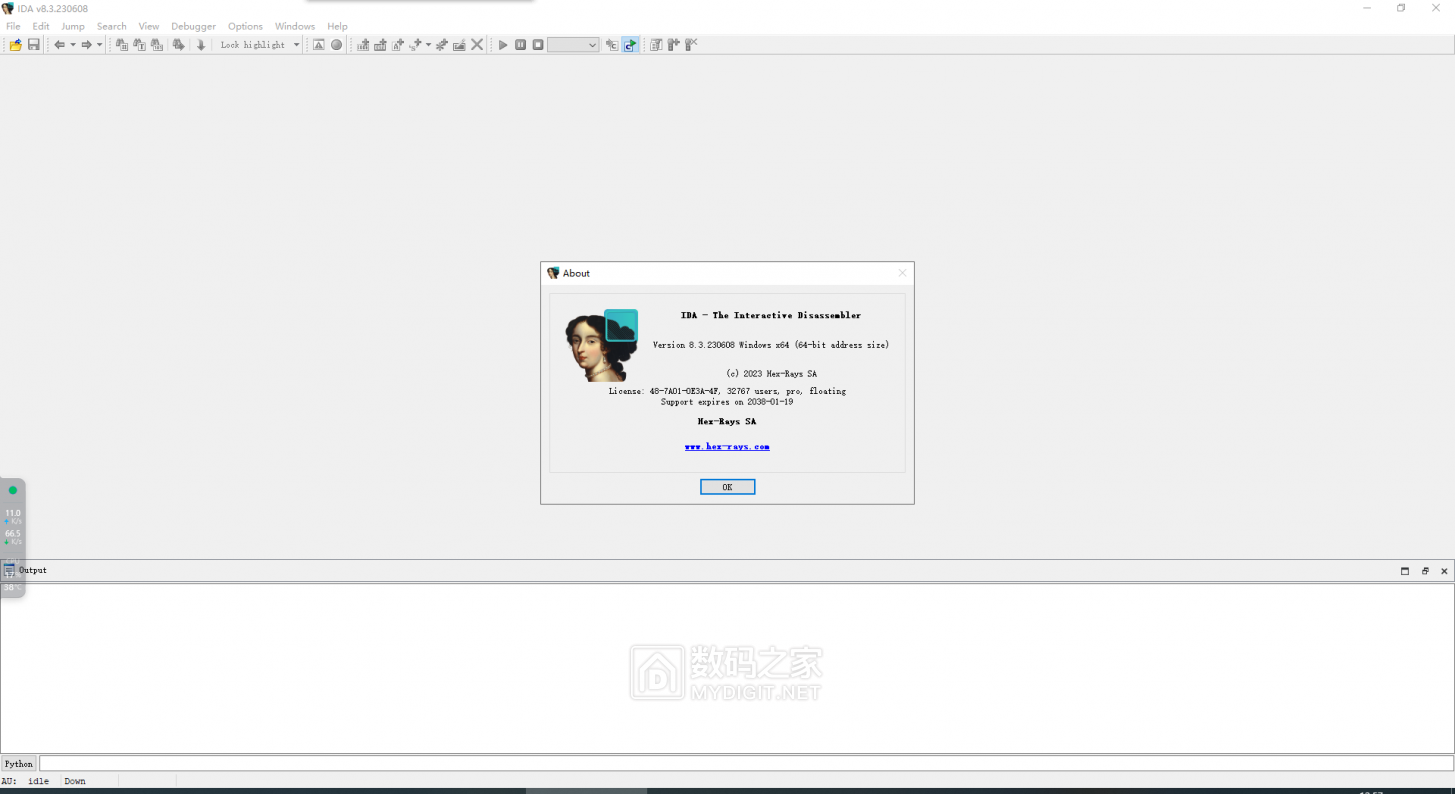Pause process with the pause button
1455x794 pixels.
[x=520, y=45]
